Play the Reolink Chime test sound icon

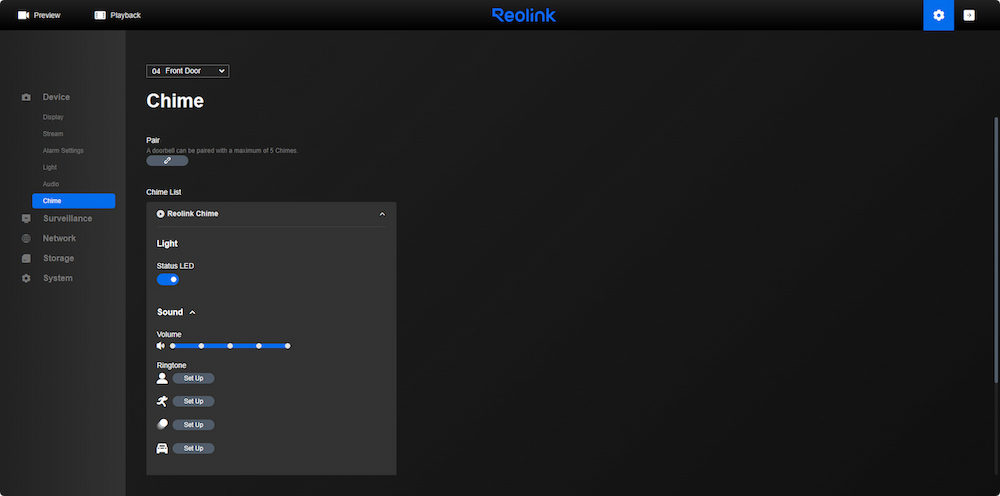161,214
